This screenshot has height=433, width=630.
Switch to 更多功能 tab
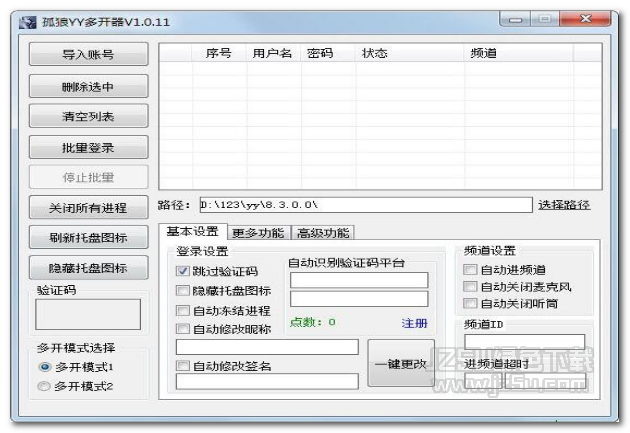point(258,233)
